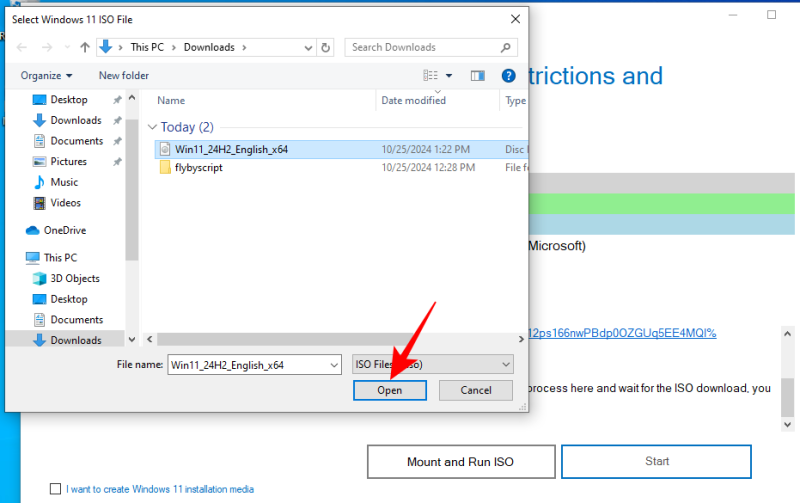This screenshot has height=503, width=800.
Task: Click the Cancel button
Action: [475, 390]
